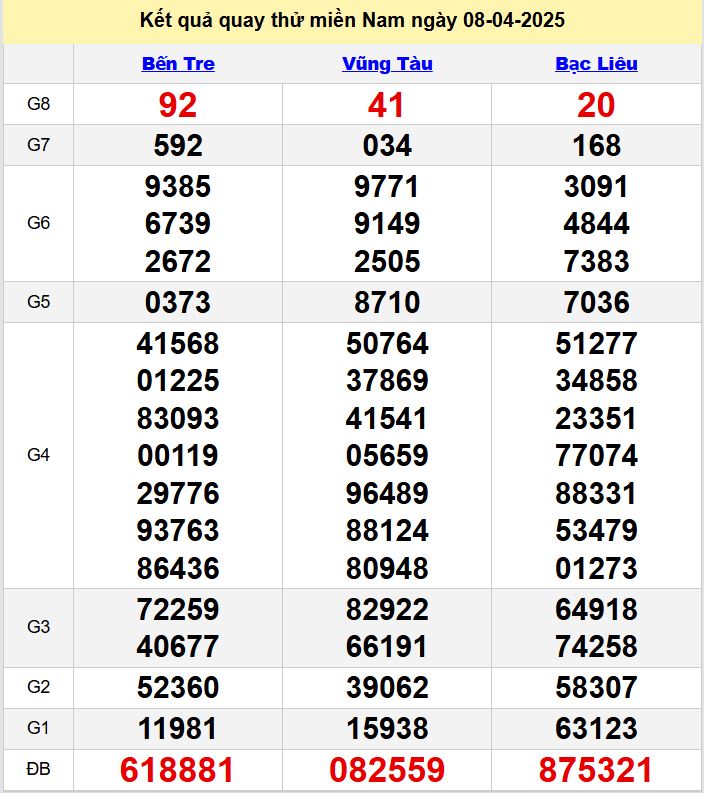Click G4 number 00119
This screenshot has height=793, width=704.
[x=178, y=455]
